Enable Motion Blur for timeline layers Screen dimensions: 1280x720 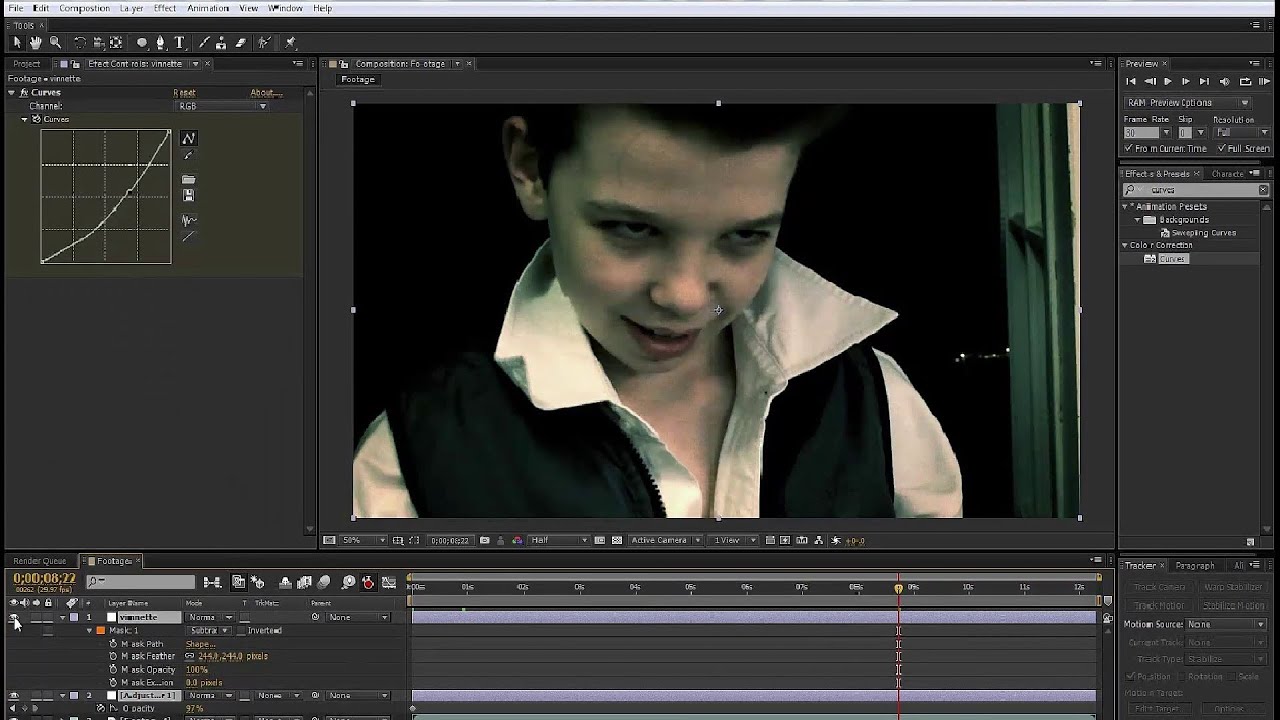[x=324, y=582]
